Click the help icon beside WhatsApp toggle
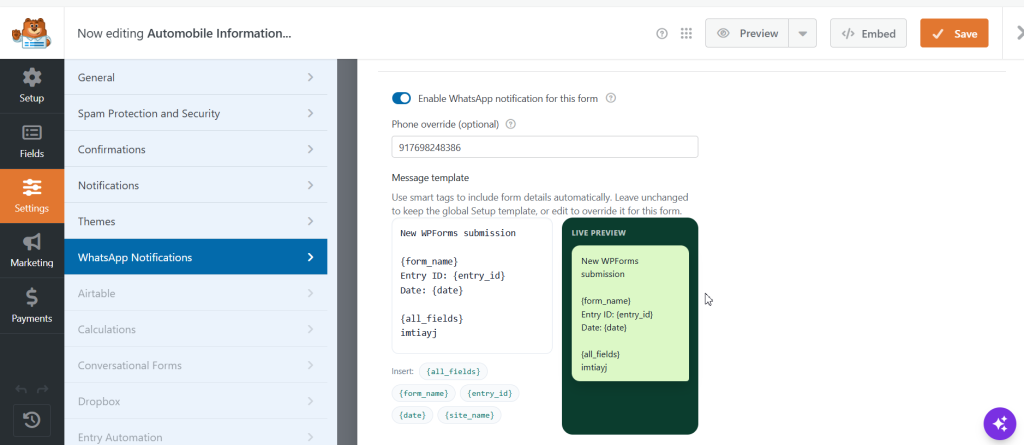 [x=611, y=99]
